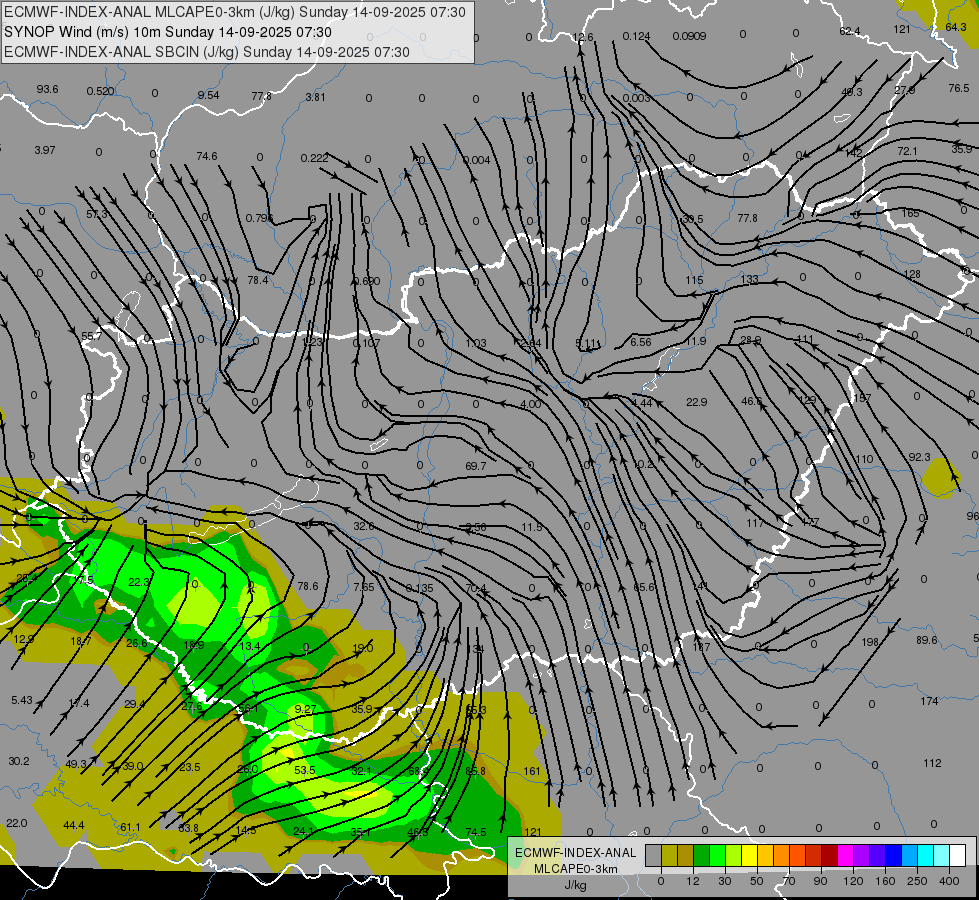The width and height of the screenshot is (979, 900).
Task: Click the map value 174
Action: (x=929, y=701)
